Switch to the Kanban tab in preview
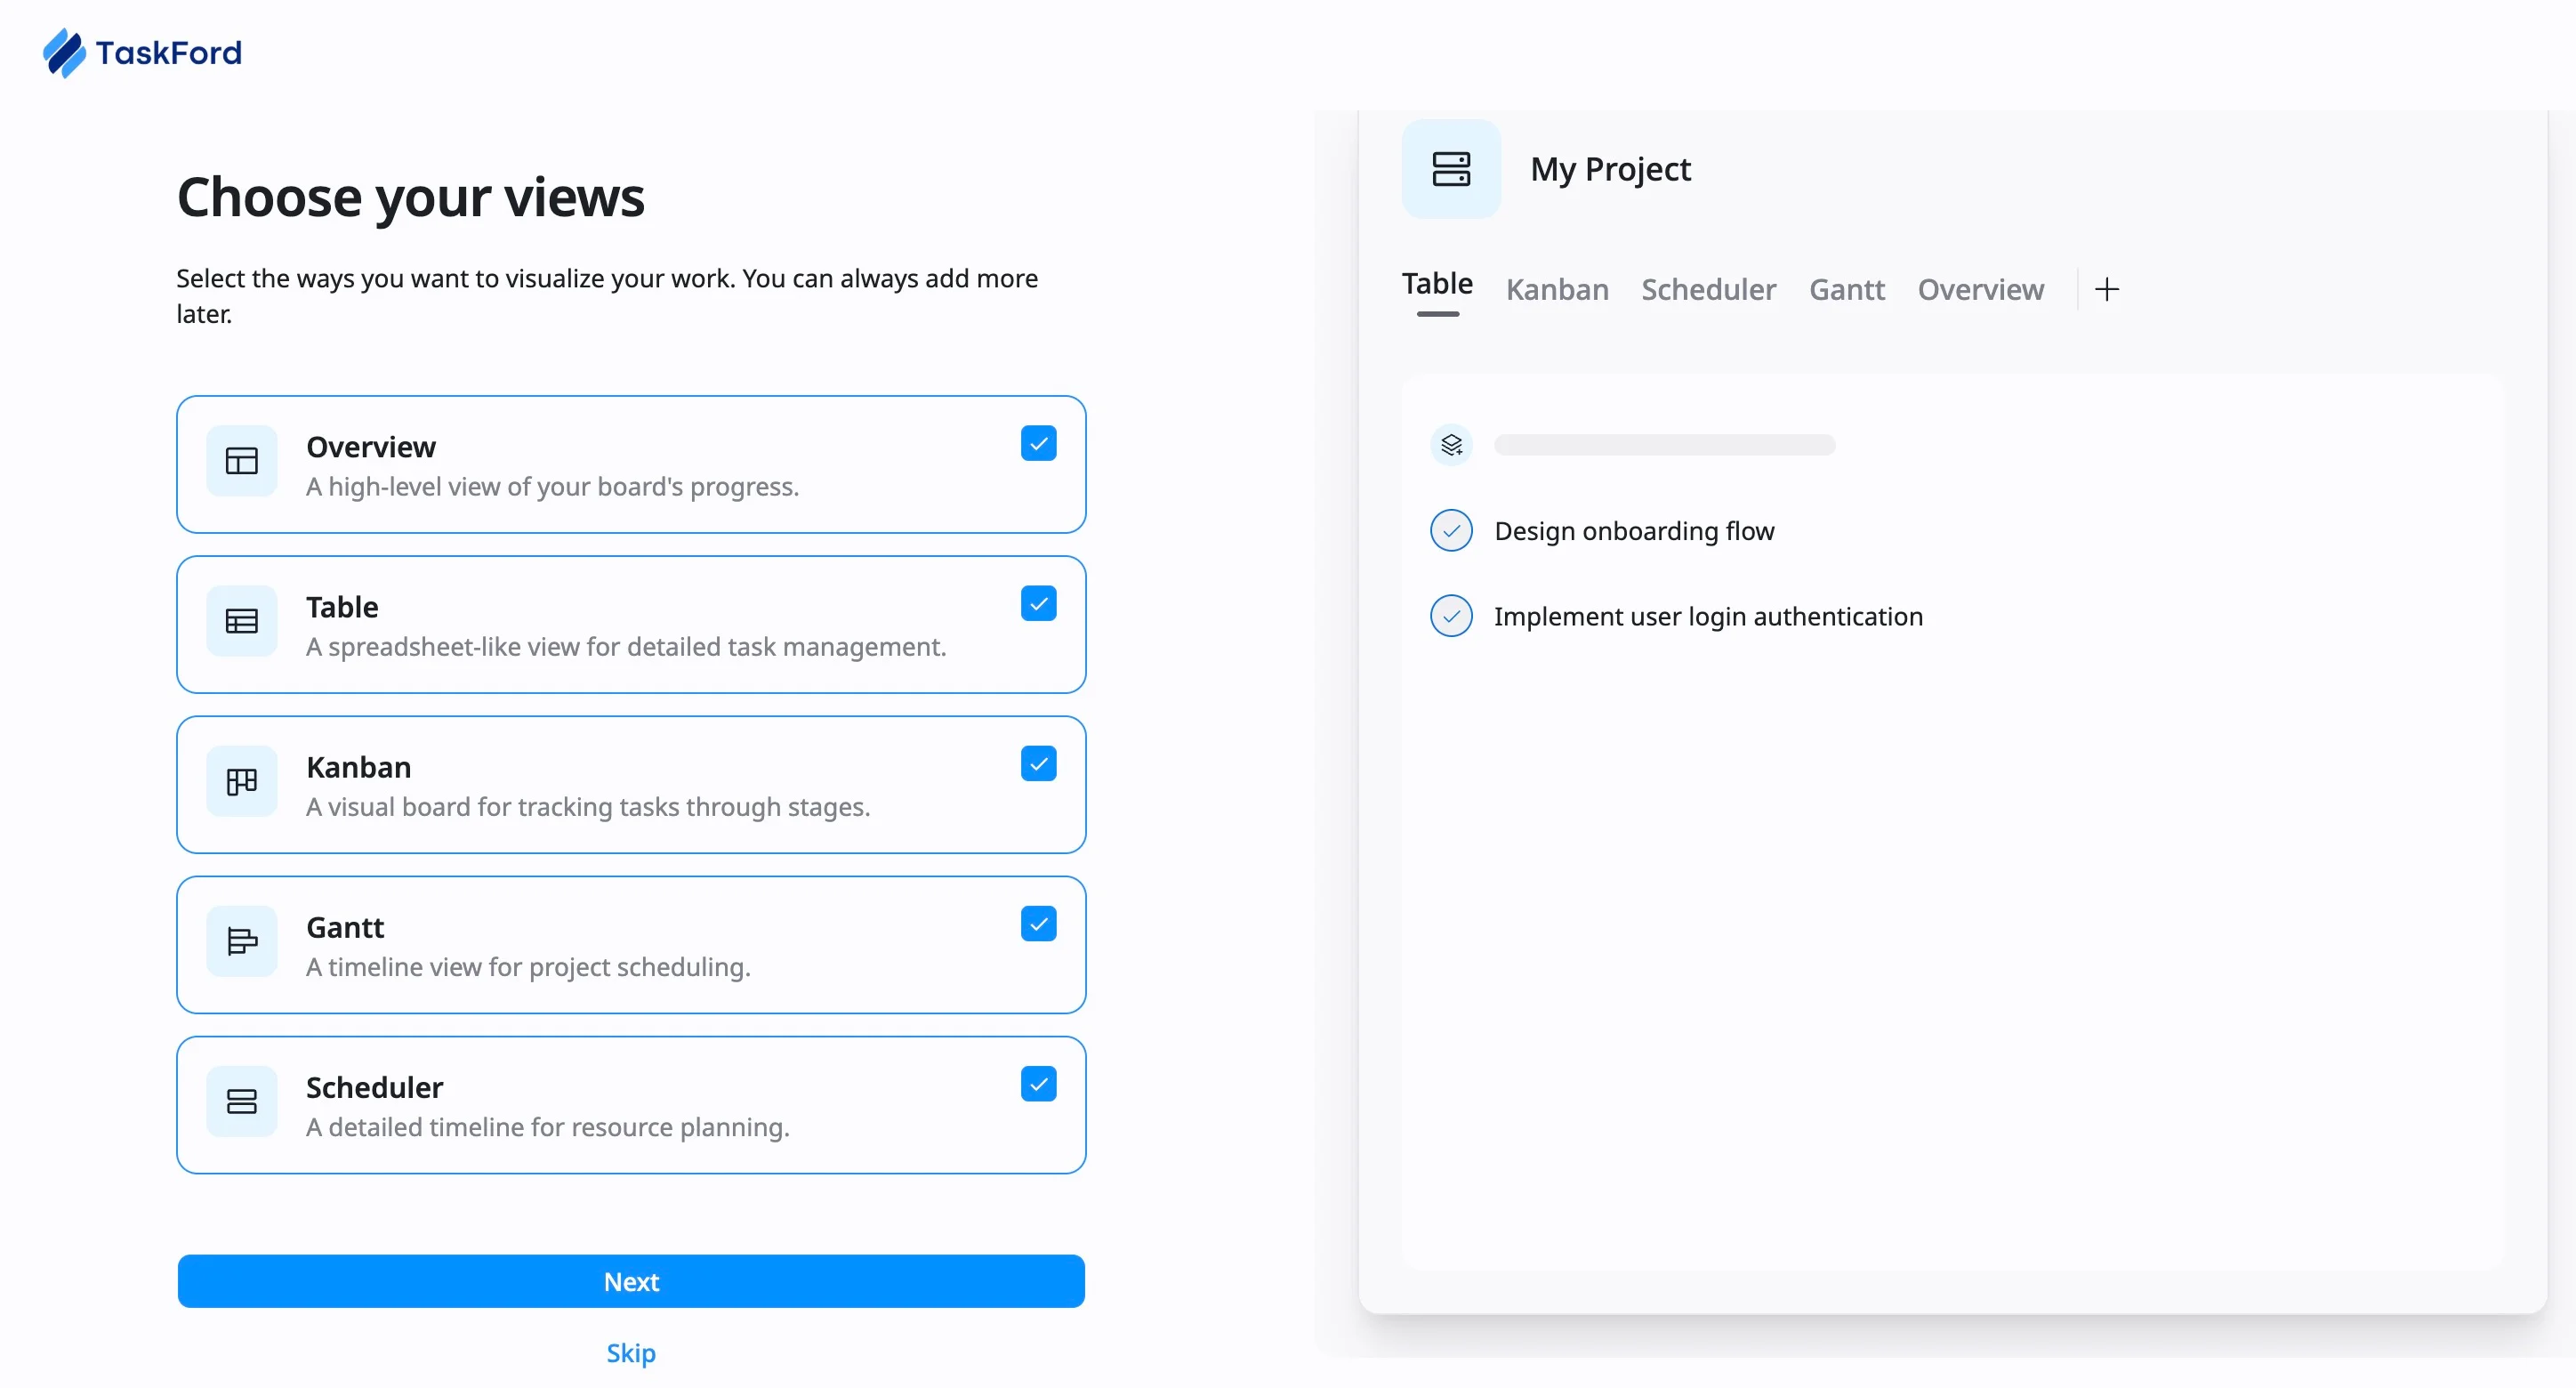This screenshot has width=2576, height=1388. click(x=1557, y=290)
